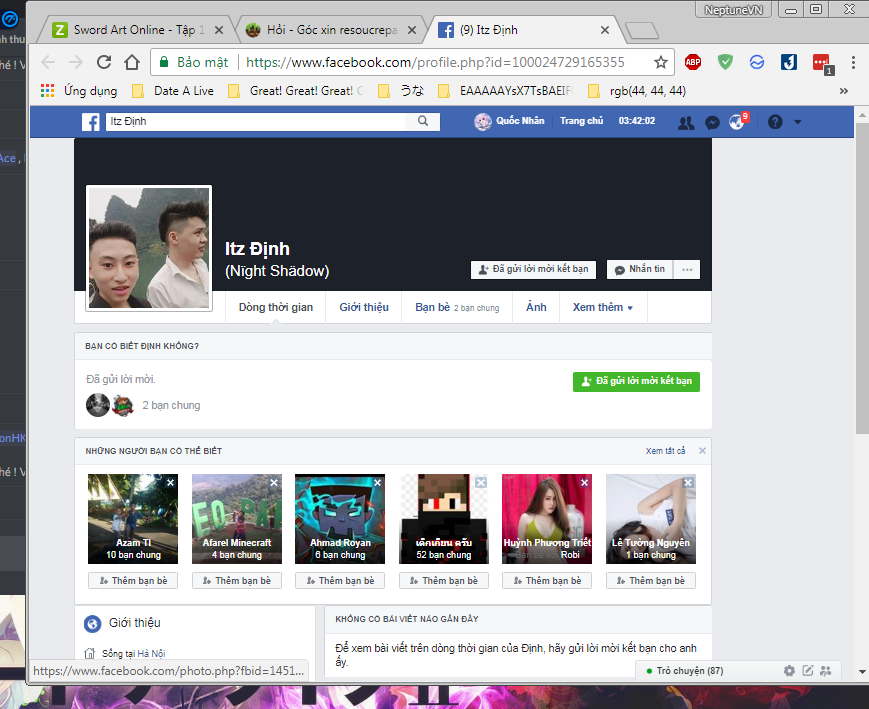This screenshot has height=709, width=869.
Task: Open friend requests icon in Facebook bar
Action: 686,122
